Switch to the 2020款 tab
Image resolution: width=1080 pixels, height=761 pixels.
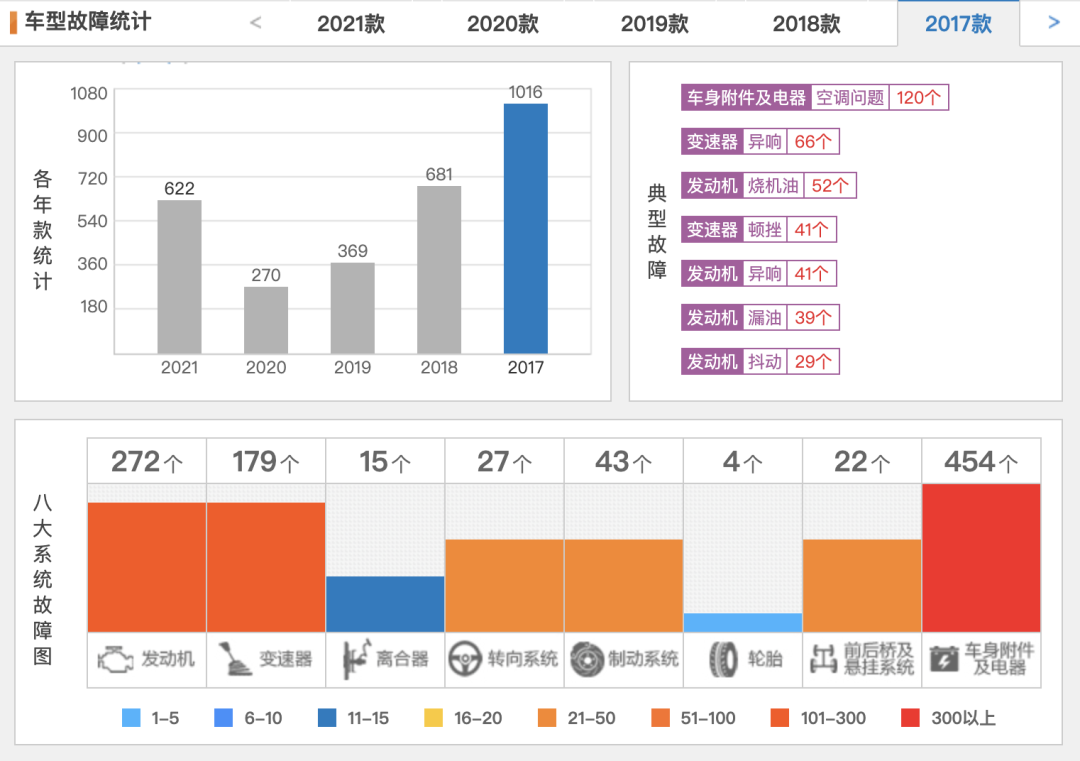coord(502,22)
